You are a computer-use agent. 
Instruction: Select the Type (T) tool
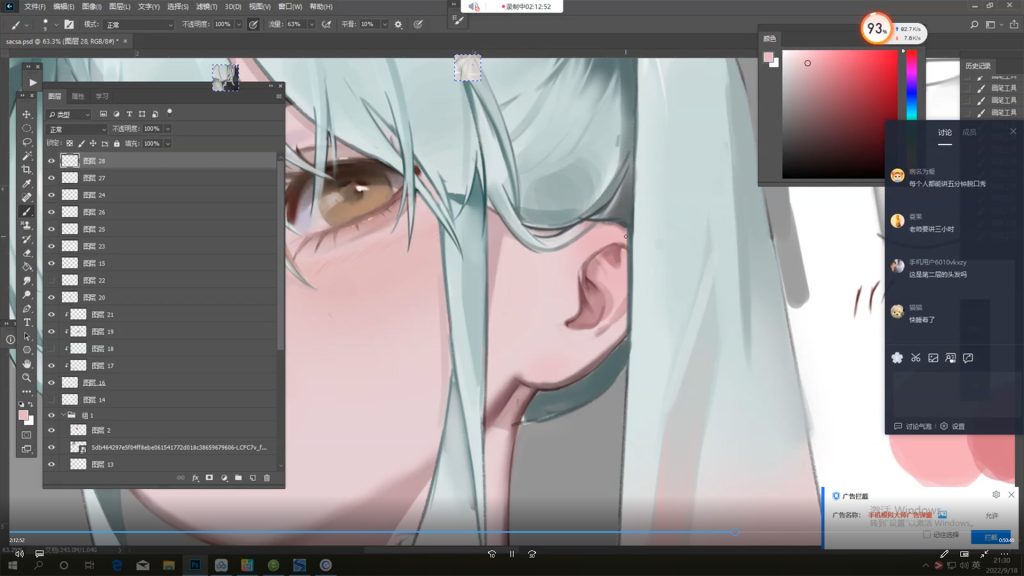[x=27, y=322]
